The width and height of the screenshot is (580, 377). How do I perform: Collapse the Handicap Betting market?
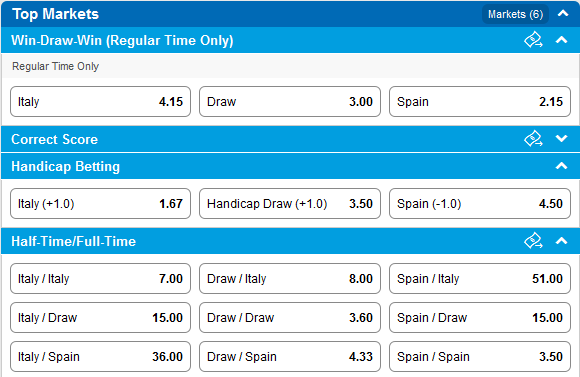(561, 166)
